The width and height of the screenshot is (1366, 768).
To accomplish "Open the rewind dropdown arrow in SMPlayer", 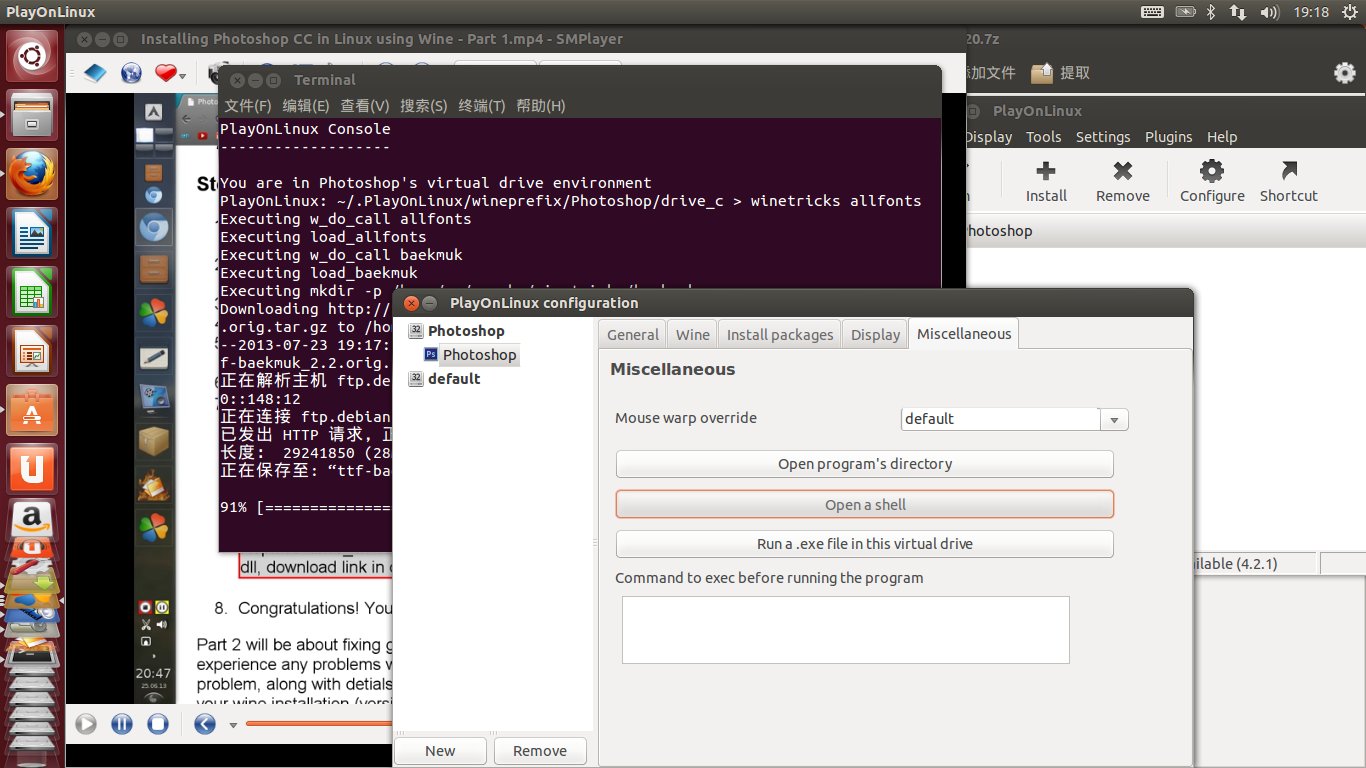I will pos(233,725).
